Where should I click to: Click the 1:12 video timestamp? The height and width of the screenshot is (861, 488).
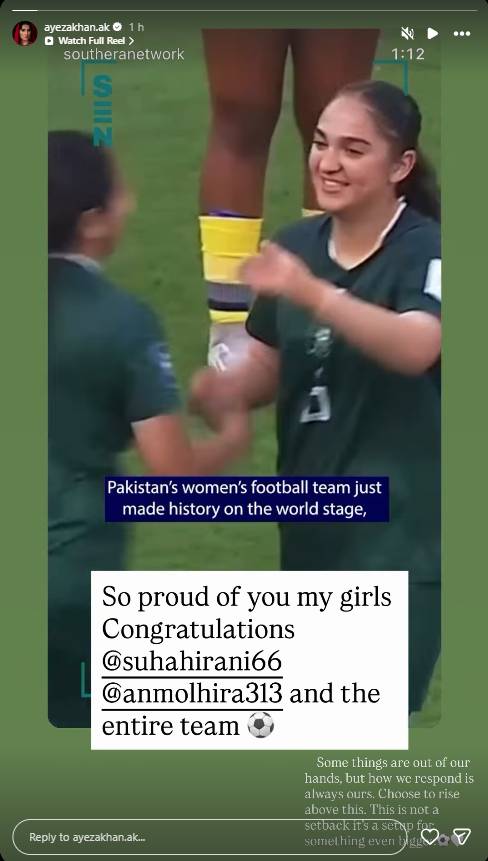pos(408,54)
